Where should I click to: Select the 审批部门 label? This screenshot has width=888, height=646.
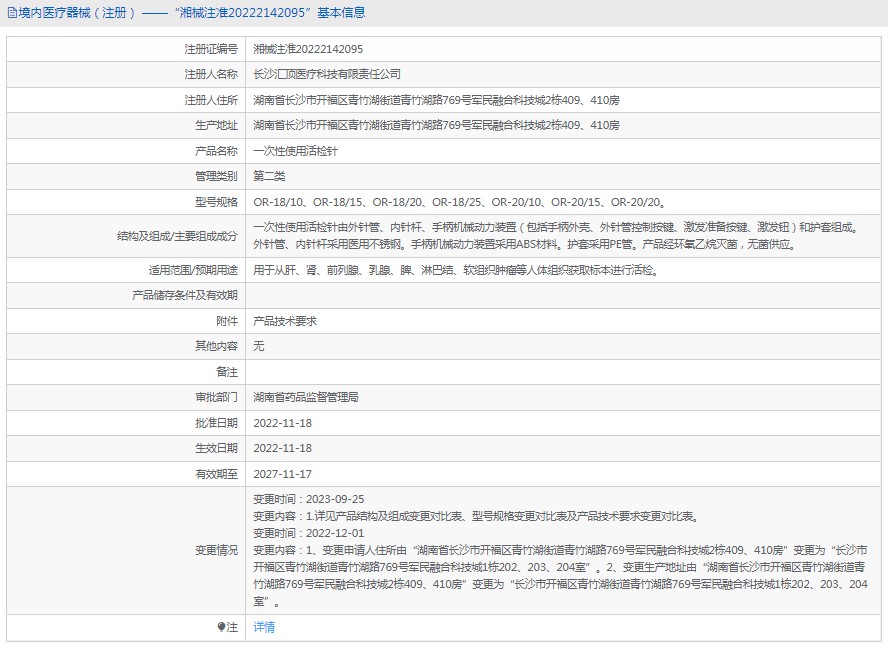(x=216, y=397)
